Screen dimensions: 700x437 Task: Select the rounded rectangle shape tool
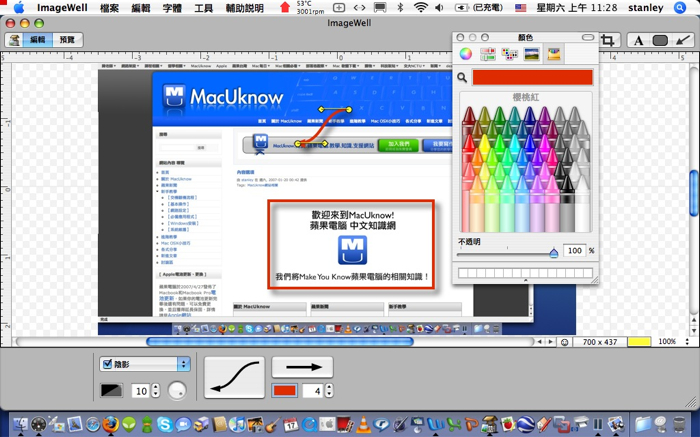point(660,41)
